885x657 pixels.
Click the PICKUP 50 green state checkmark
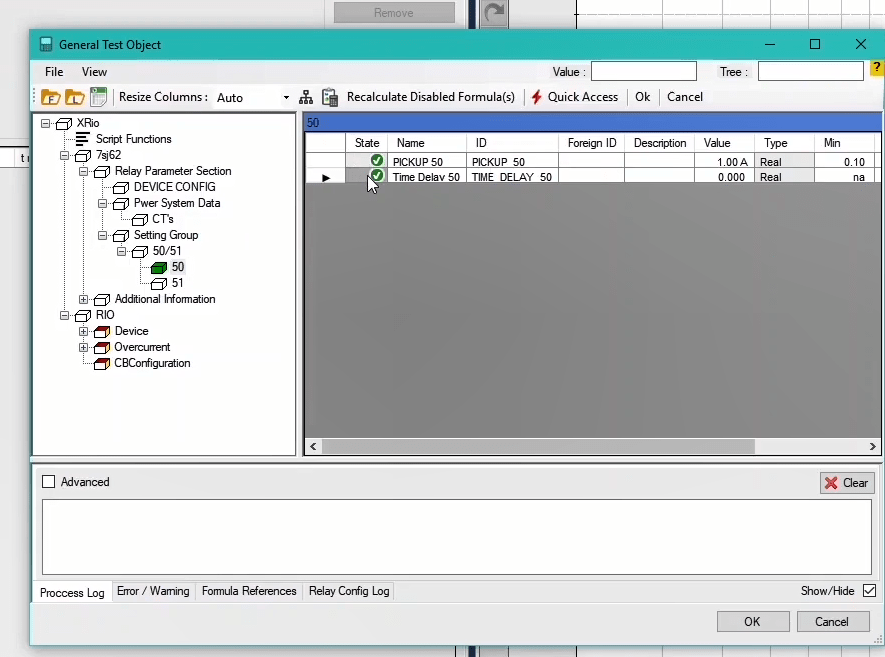click(x=377, y=161)
